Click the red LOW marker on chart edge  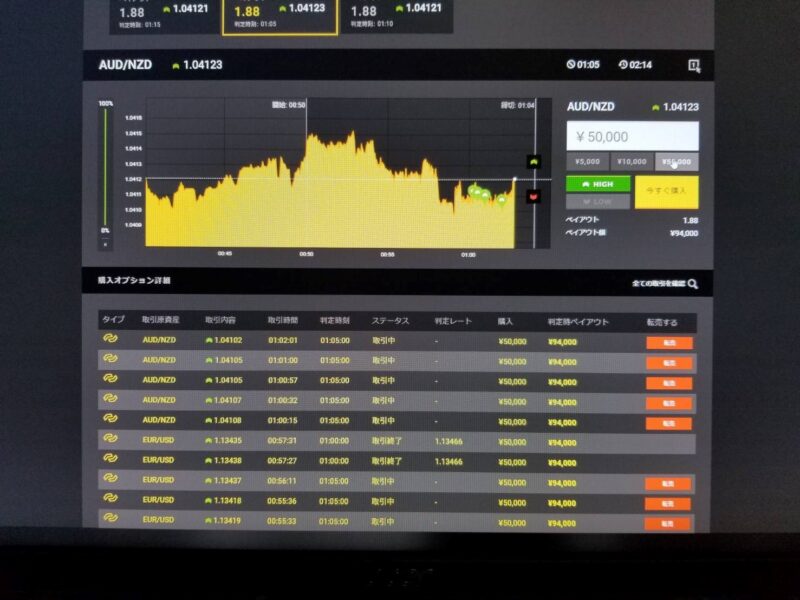(534, 195)
